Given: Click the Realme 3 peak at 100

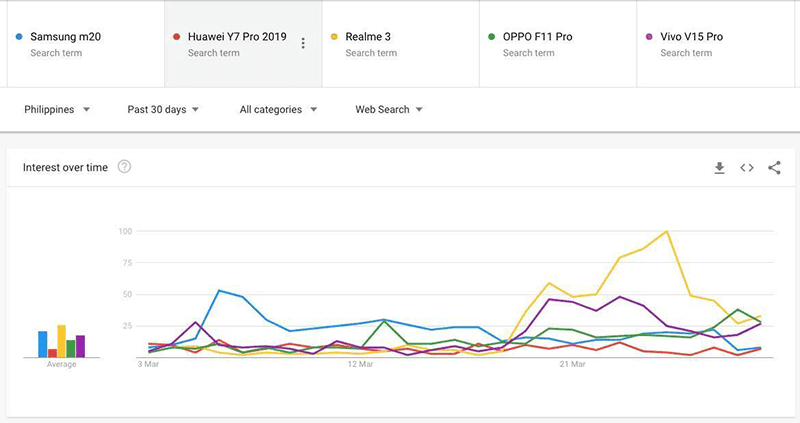Looking at the screenshot, I should [666, 232].
